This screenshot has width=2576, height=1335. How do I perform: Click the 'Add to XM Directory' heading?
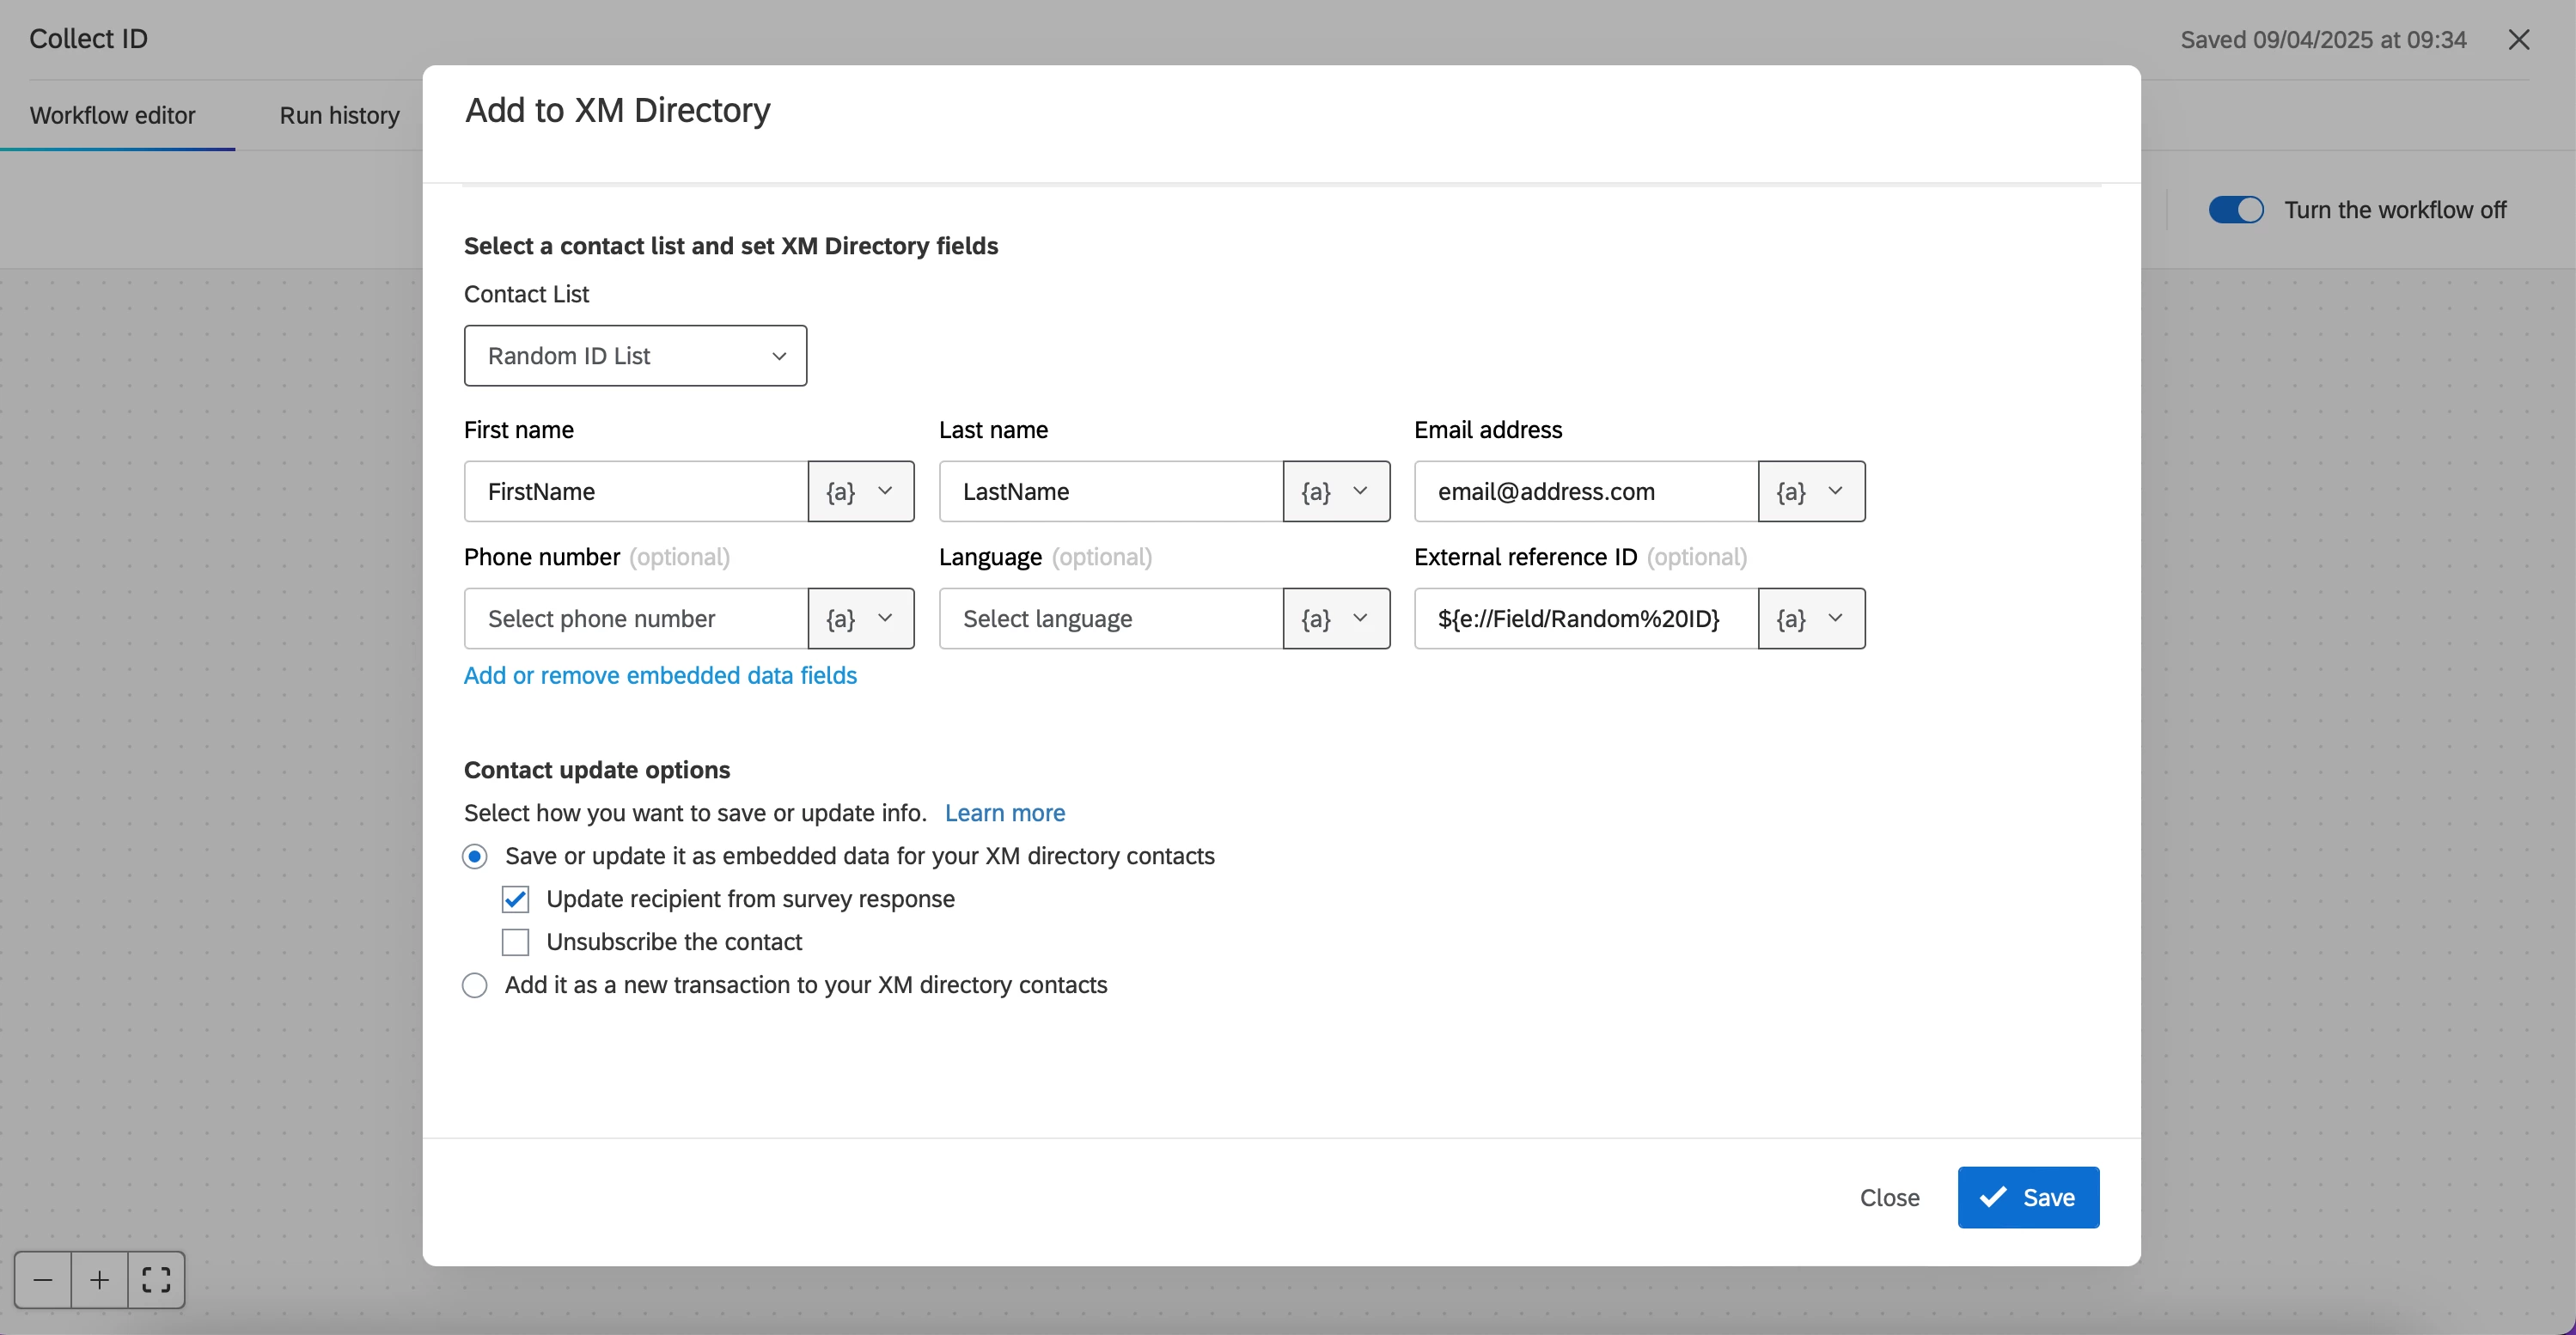618,110
